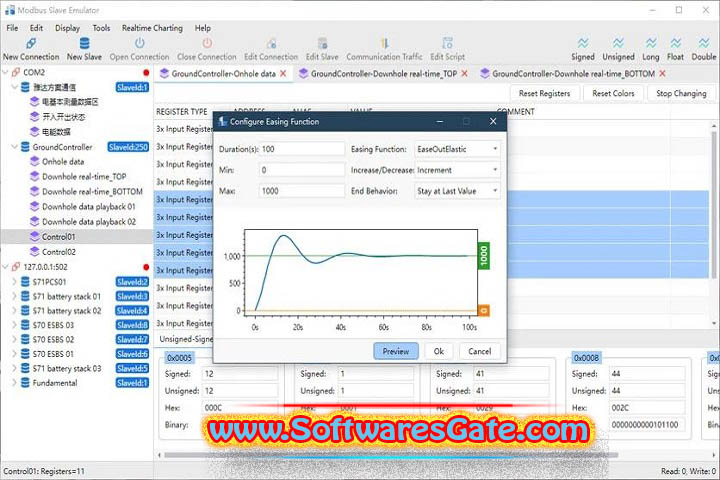Image resolution: width=720 pixels, height=480 pixels.
Task: Open the Realtime Charting menu
Action: pos(152,28)
